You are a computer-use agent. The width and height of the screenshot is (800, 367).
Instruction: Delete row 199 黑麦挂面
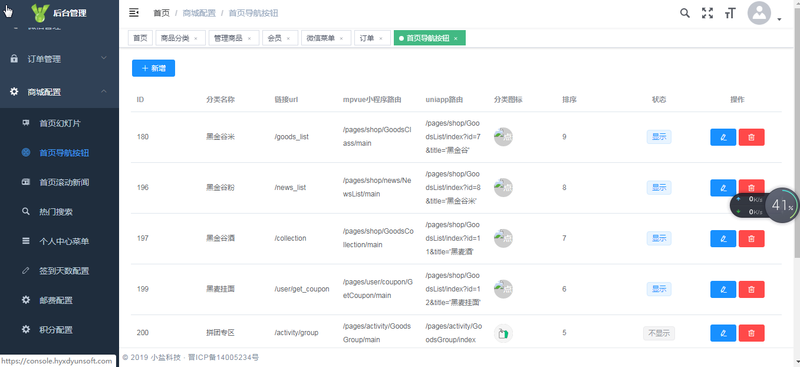coord(752,289)
